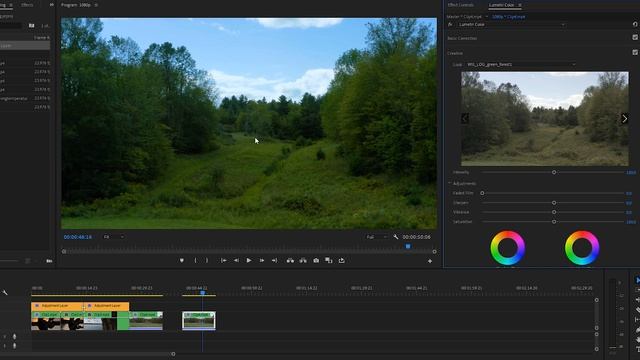Click the Highlight Tint color wheel
Screen dimensions: 640x360
click(582, 248)
